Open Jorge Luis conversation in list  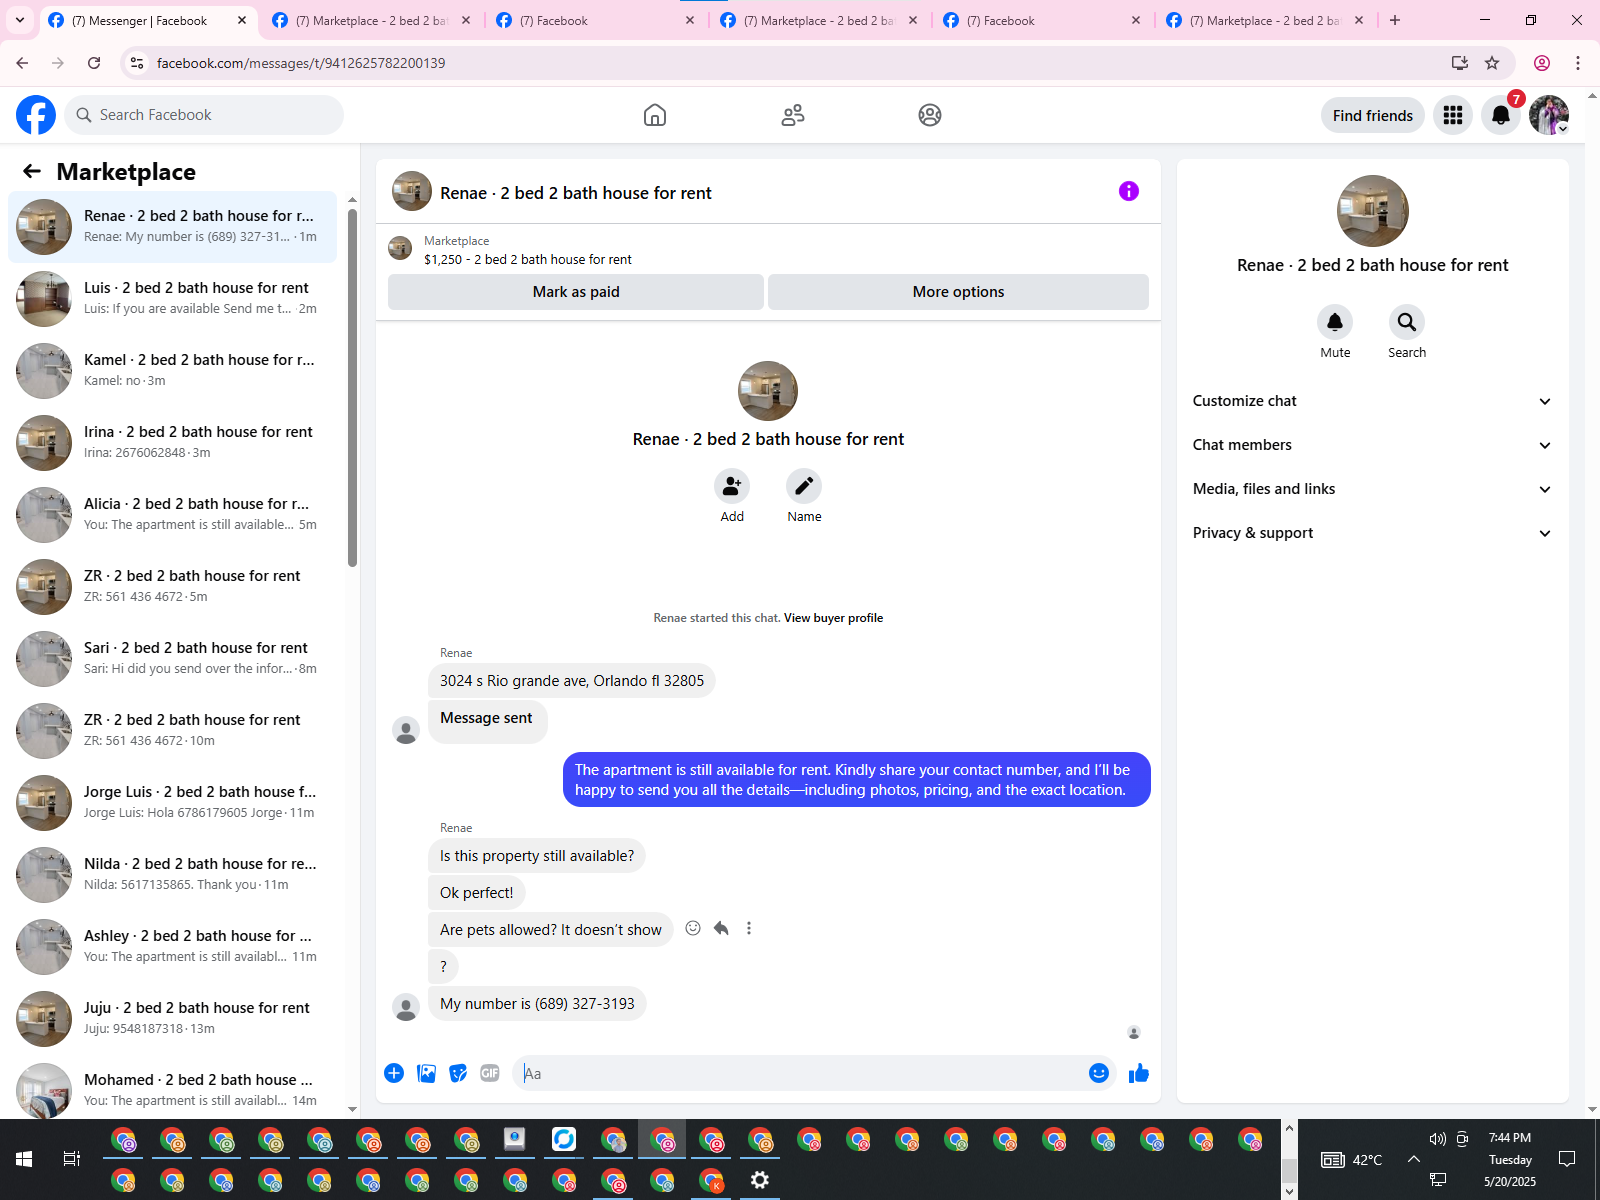tap(172, 803)
